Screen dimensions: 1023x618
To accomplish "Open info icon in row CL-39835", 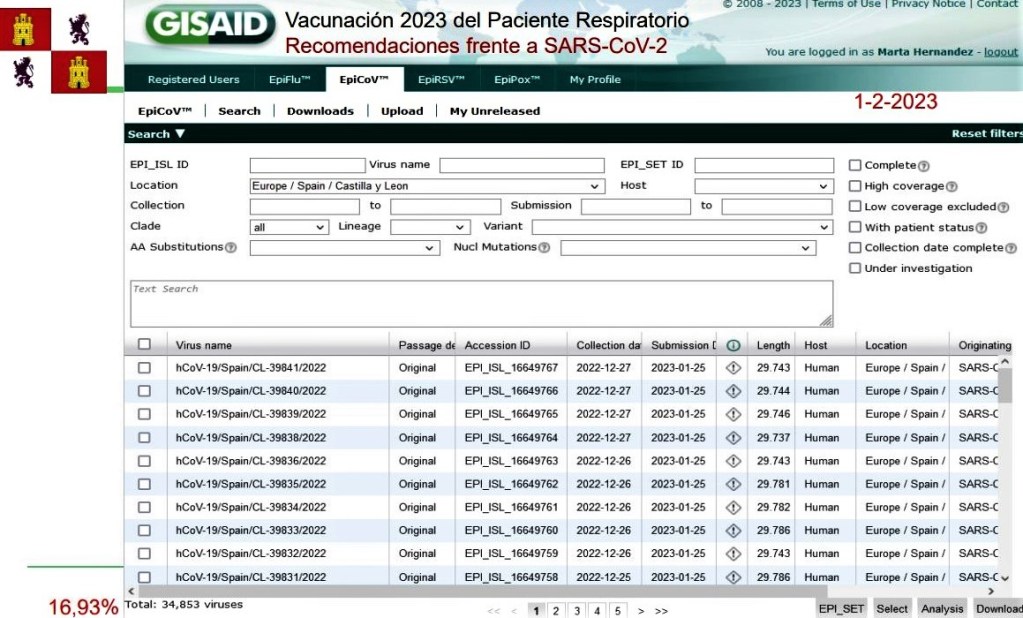I will tap(733, 484).
